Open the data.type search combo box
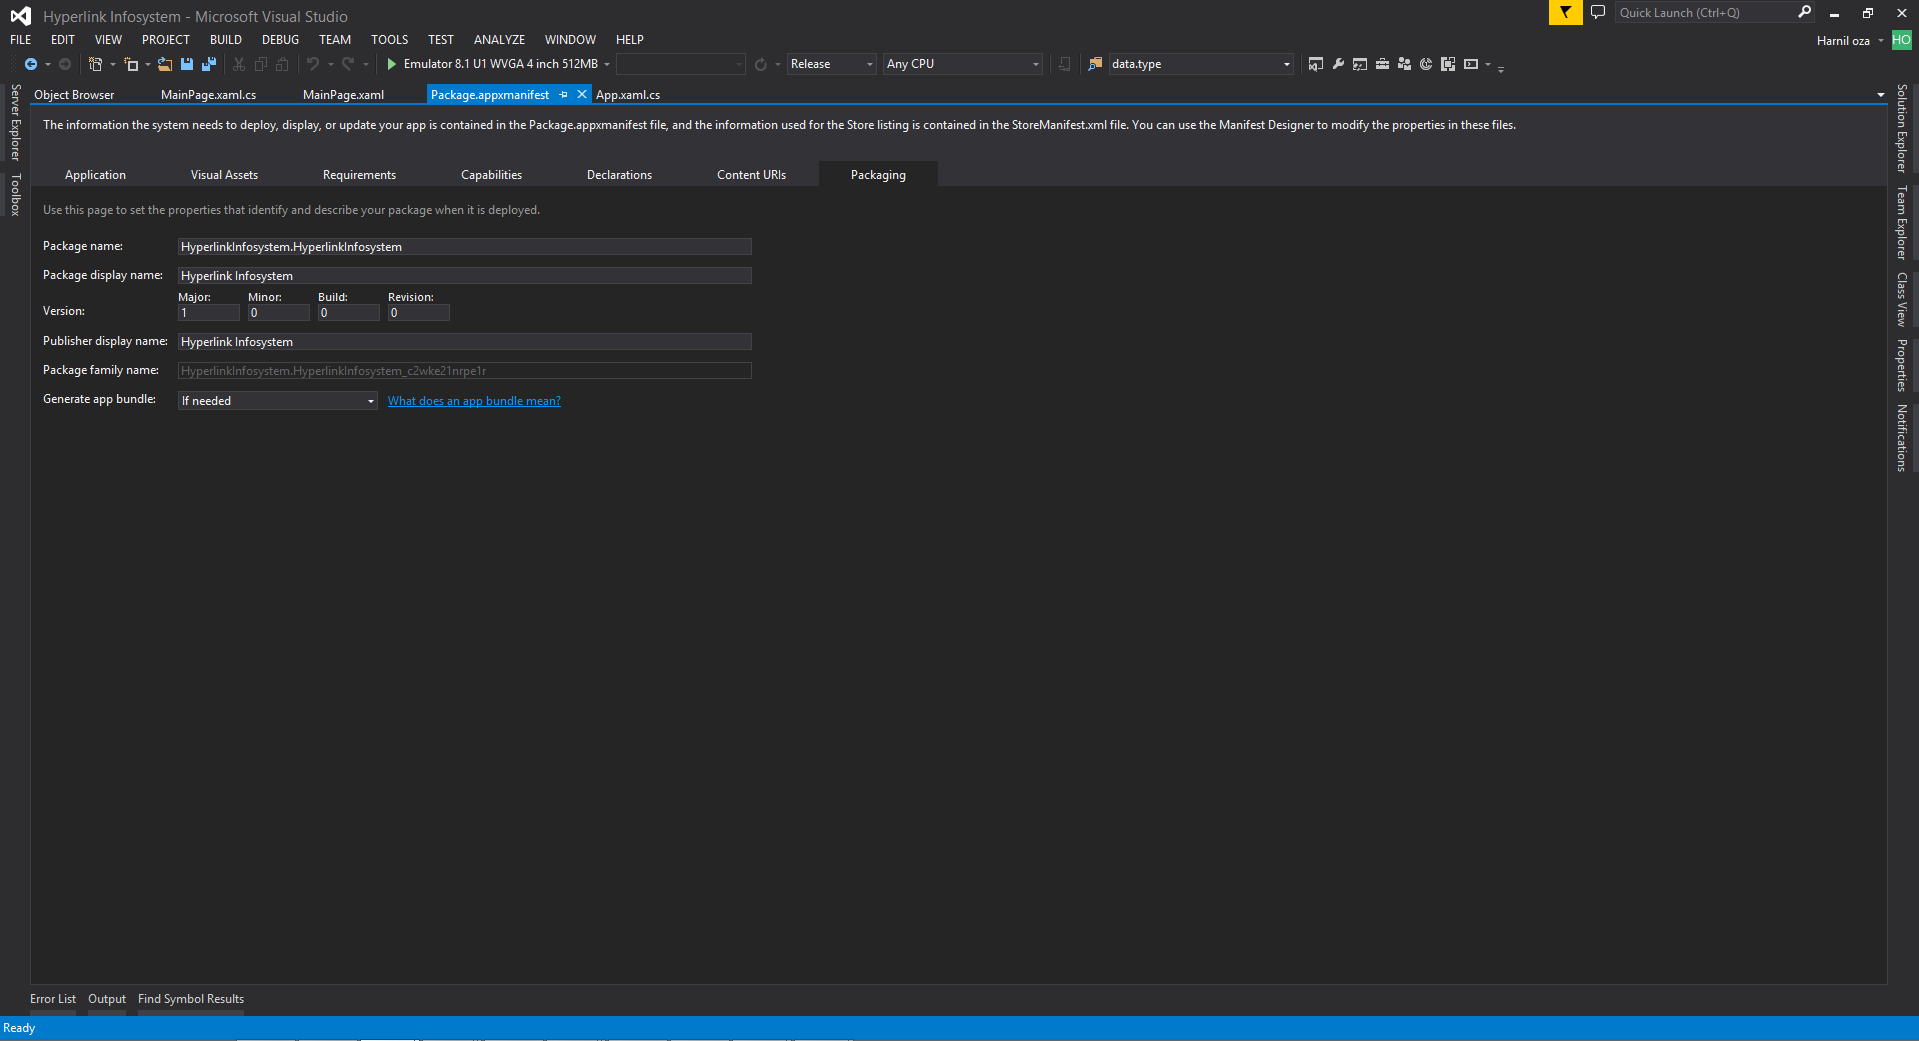This screenshot has width=1919, height=1041. (1200, 64)
